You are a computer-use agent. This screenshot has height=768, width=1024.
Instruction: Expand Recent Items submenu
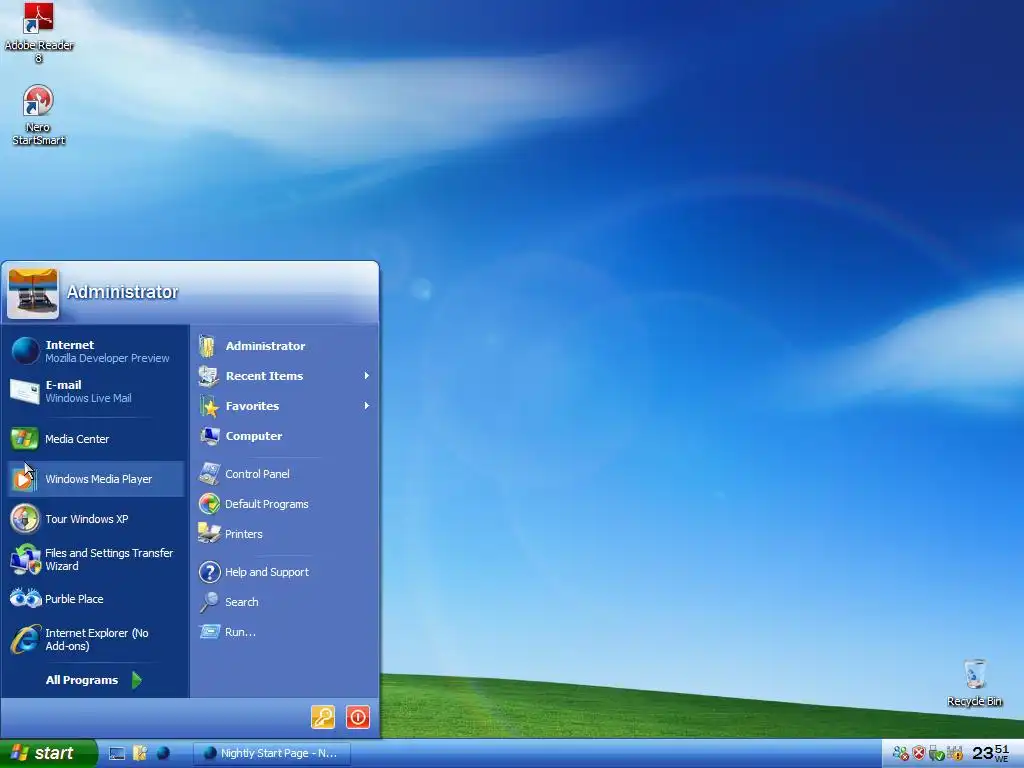click(285, 376)
